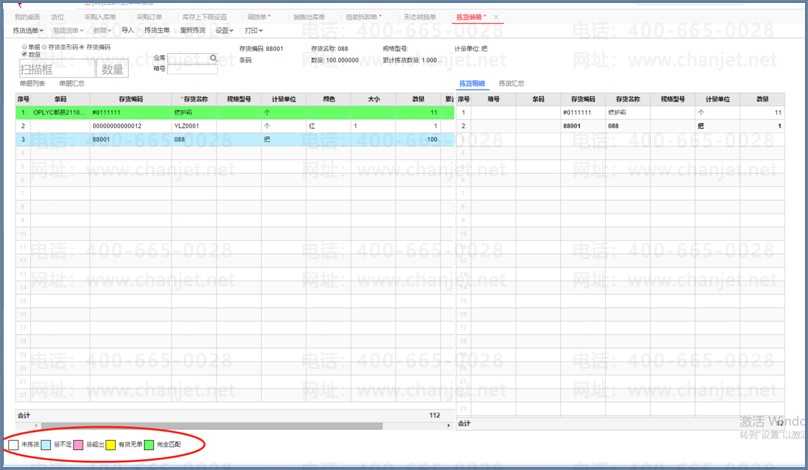Open the 拣货汇总 sub-tab
The width and height of the screenshot is (808, 470).
click(511, 83)
